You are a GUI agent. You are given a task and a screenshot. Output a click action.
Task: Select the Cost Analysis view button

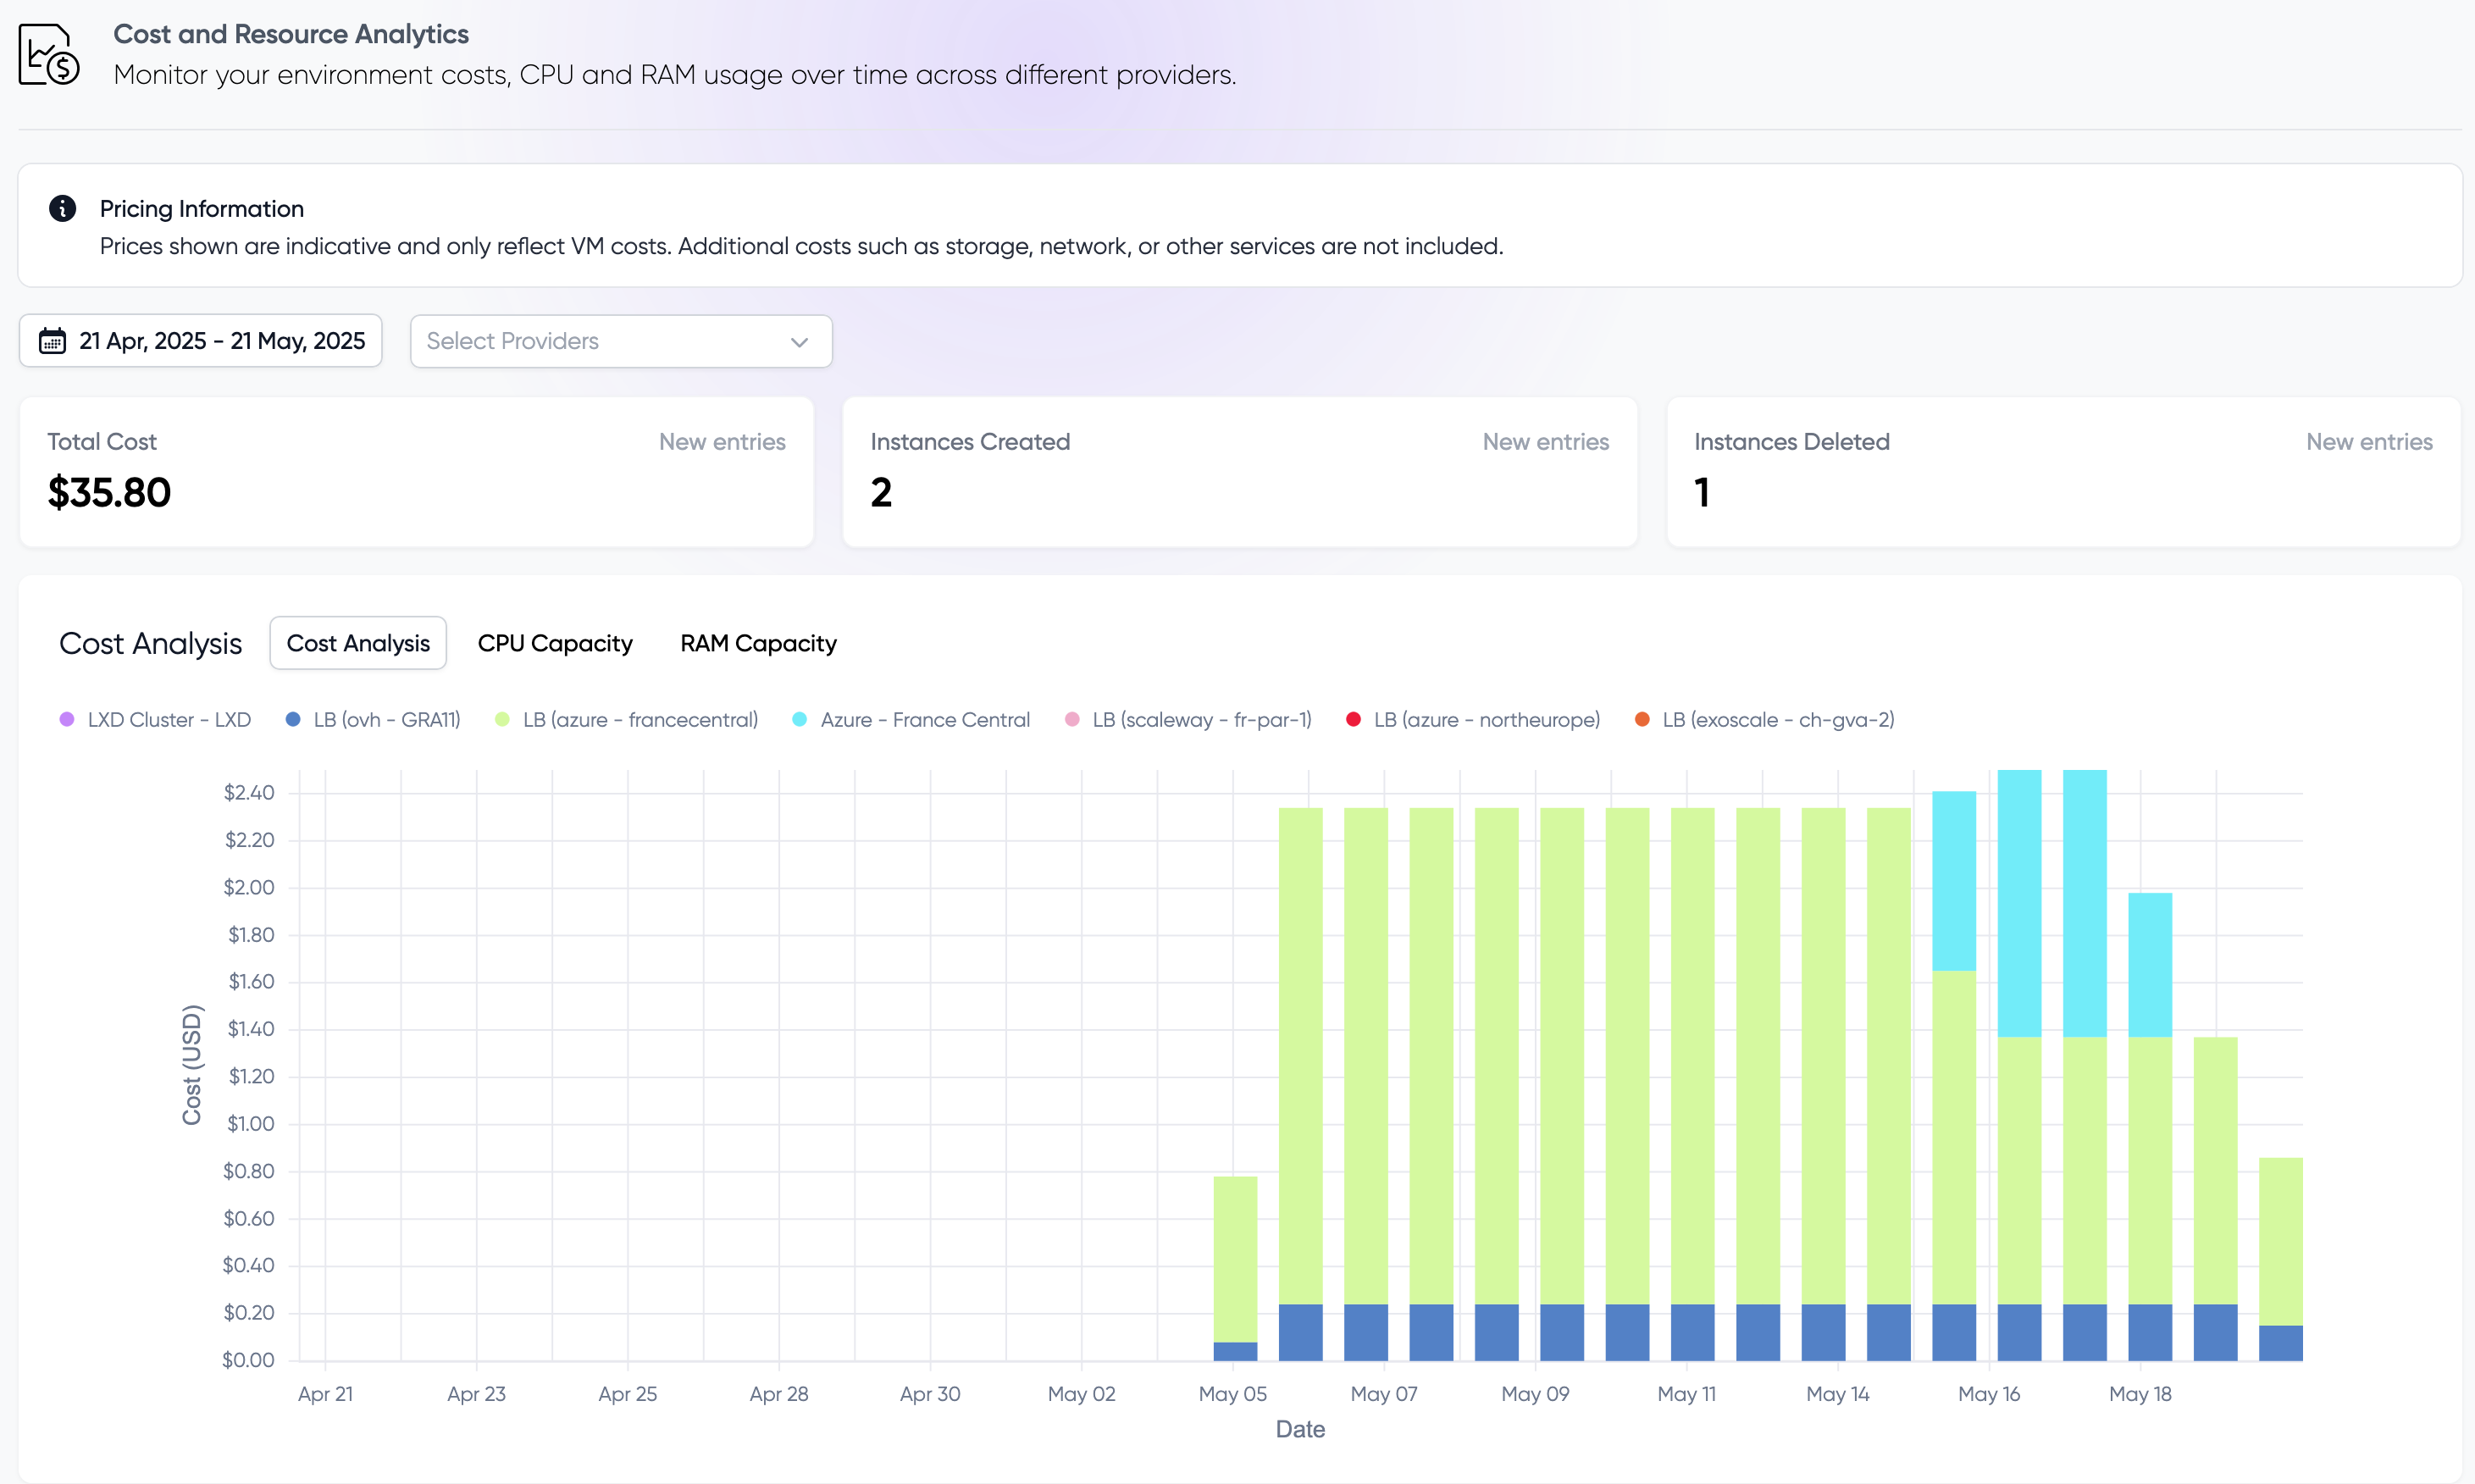(x=357, y=643)
